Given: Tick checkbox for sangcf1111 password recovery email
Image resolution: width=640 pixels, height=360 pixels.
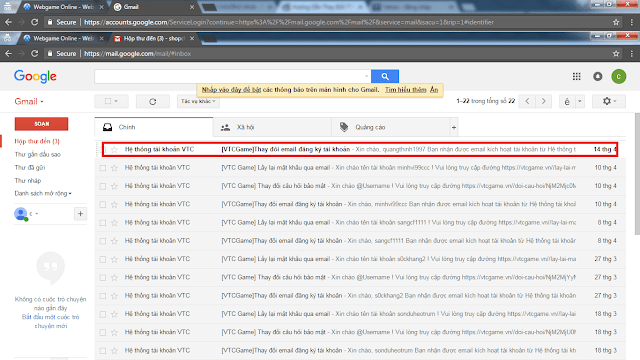Looking at the screenshot, I should point(103,223).
